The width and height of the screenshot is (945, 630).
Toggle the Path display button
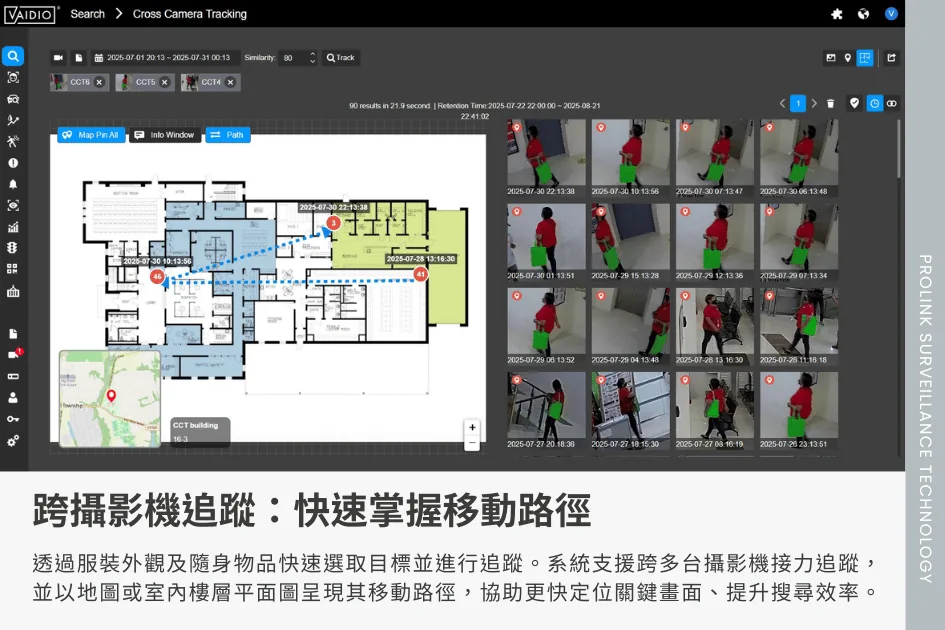228,135
